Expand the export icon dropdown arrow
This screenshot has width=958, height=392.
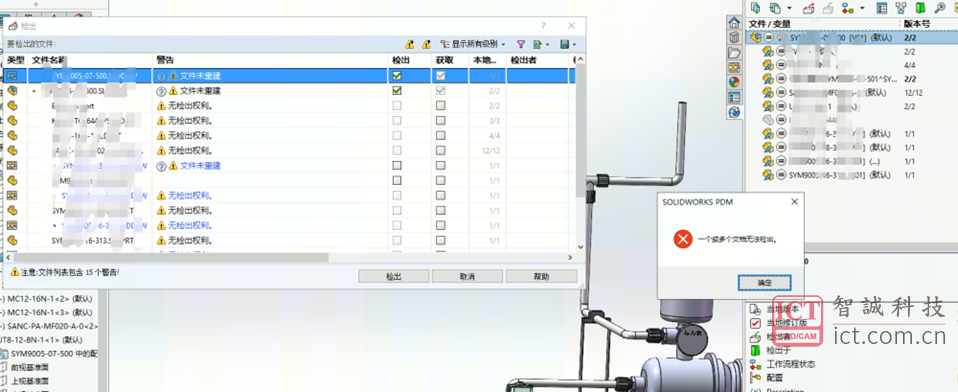547,45
